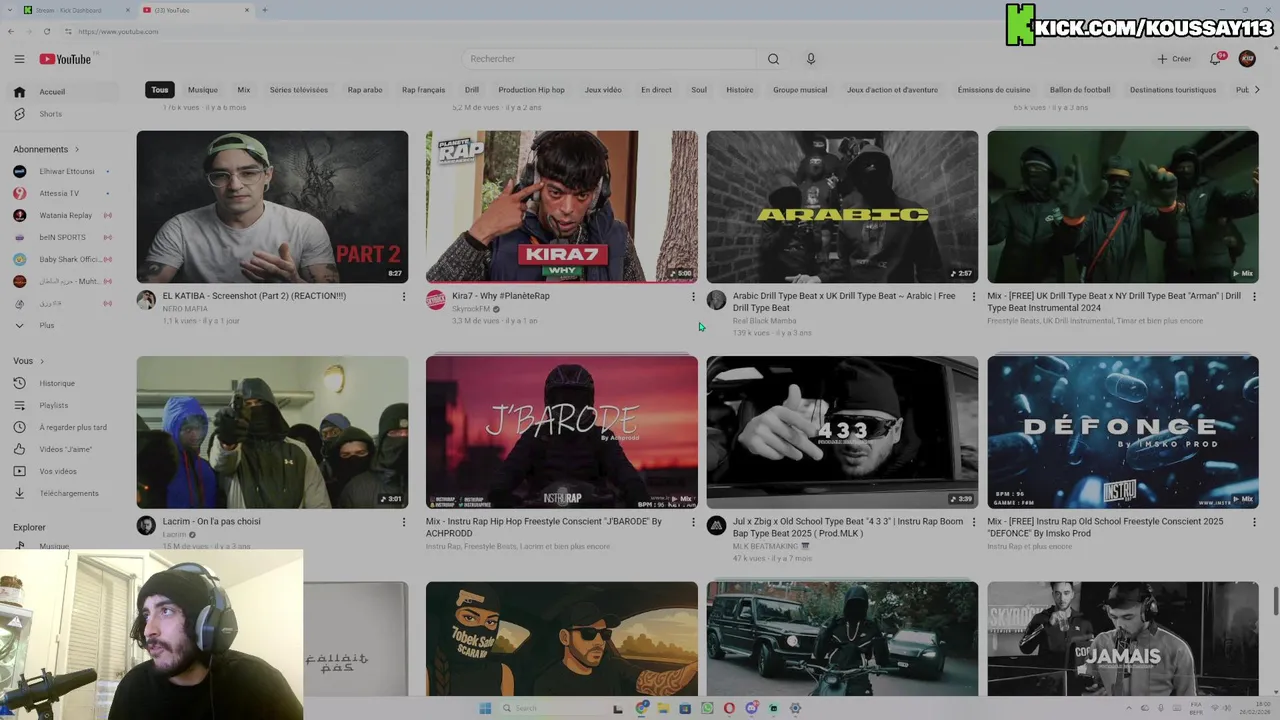Open more options for Lacrim video

click(404, 522)
